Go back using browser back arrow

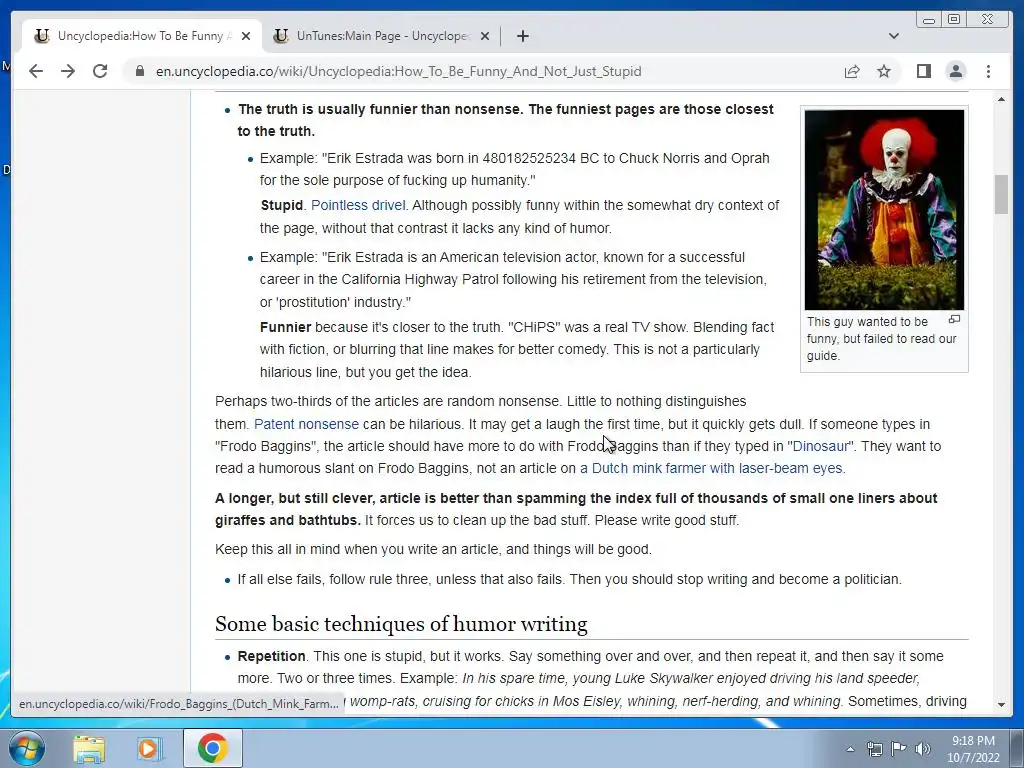tap(36, 71)
